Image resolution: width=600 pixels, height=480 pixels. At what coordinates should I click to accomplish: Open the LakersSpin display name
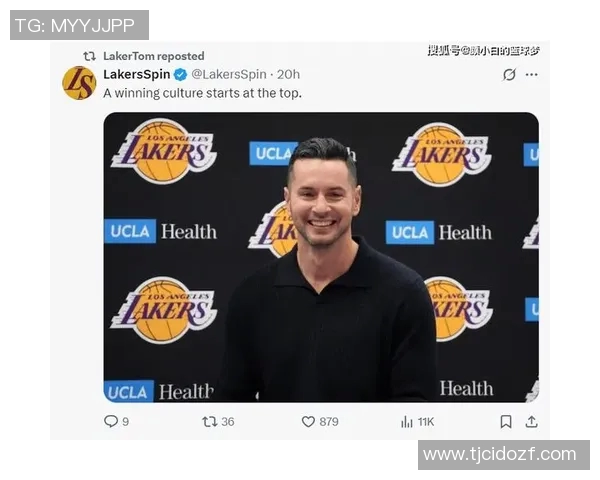point(137,74)
